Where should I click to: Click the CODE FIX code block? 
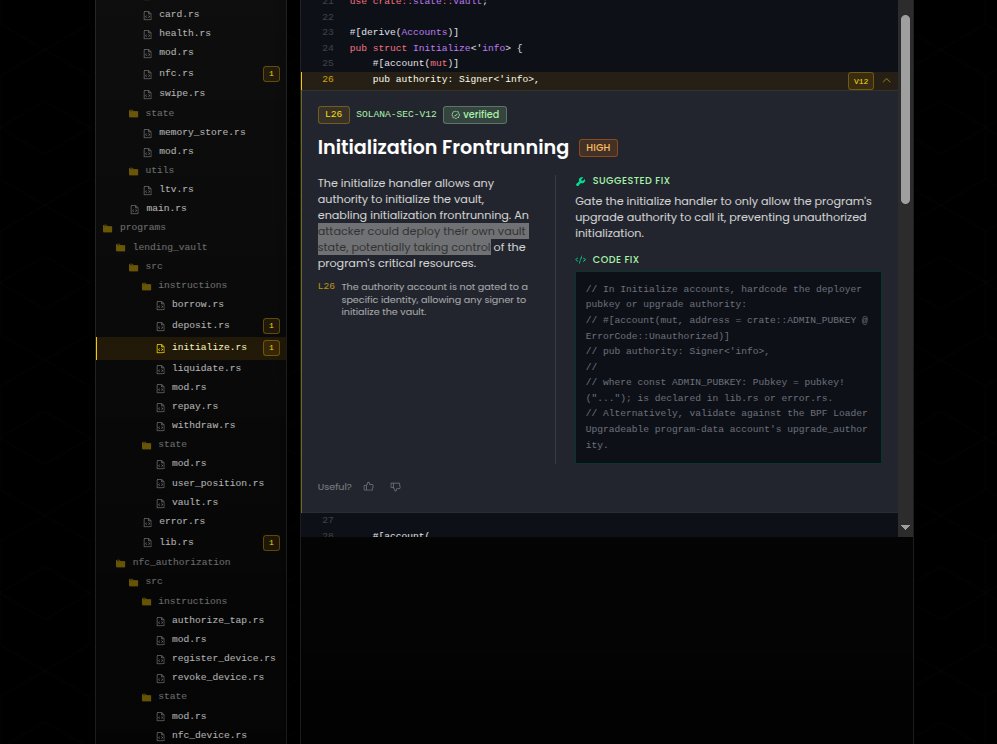point(728,367)
